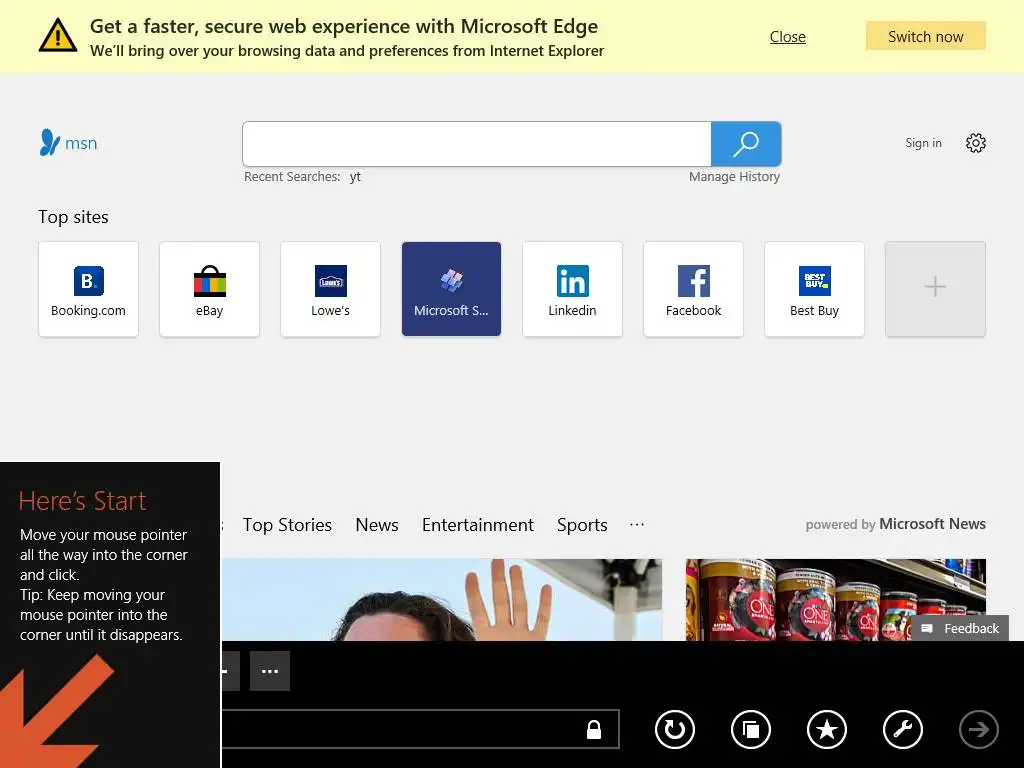Click the lock security icon in address bar

click(594, 729)
